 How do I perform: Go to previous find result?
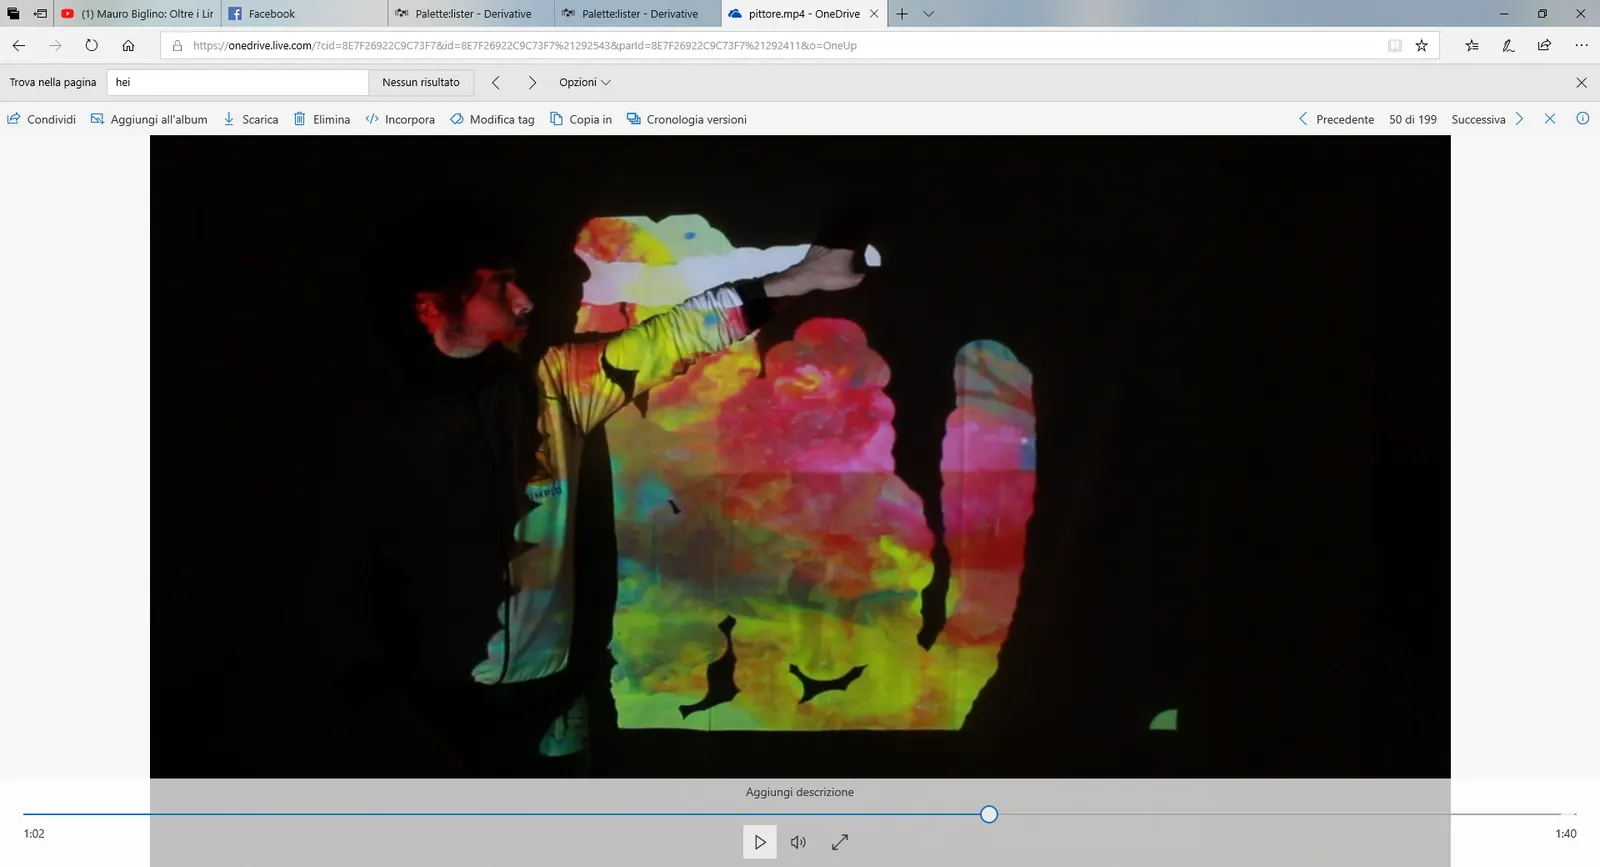tap(495, 82)
